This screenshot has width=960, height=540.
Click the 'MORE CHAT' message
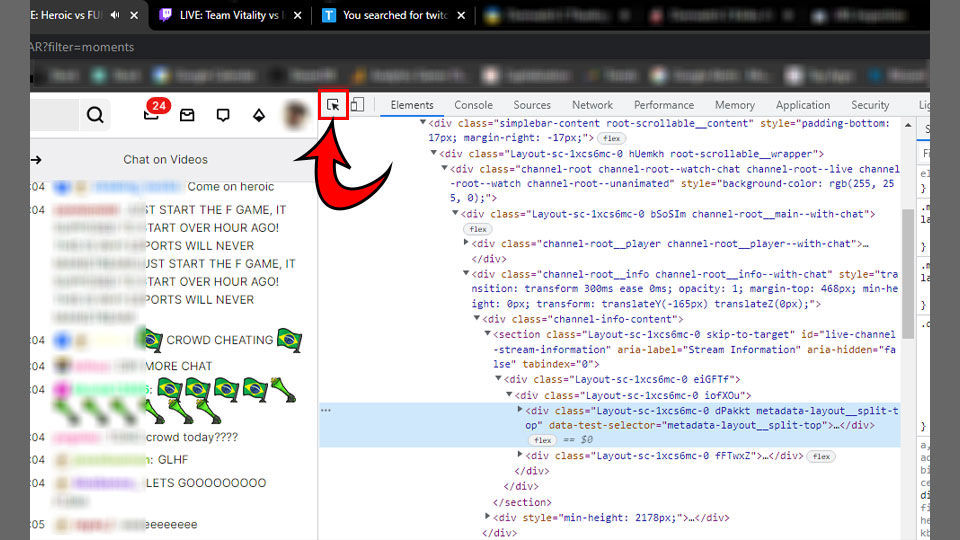click(179, 366)
